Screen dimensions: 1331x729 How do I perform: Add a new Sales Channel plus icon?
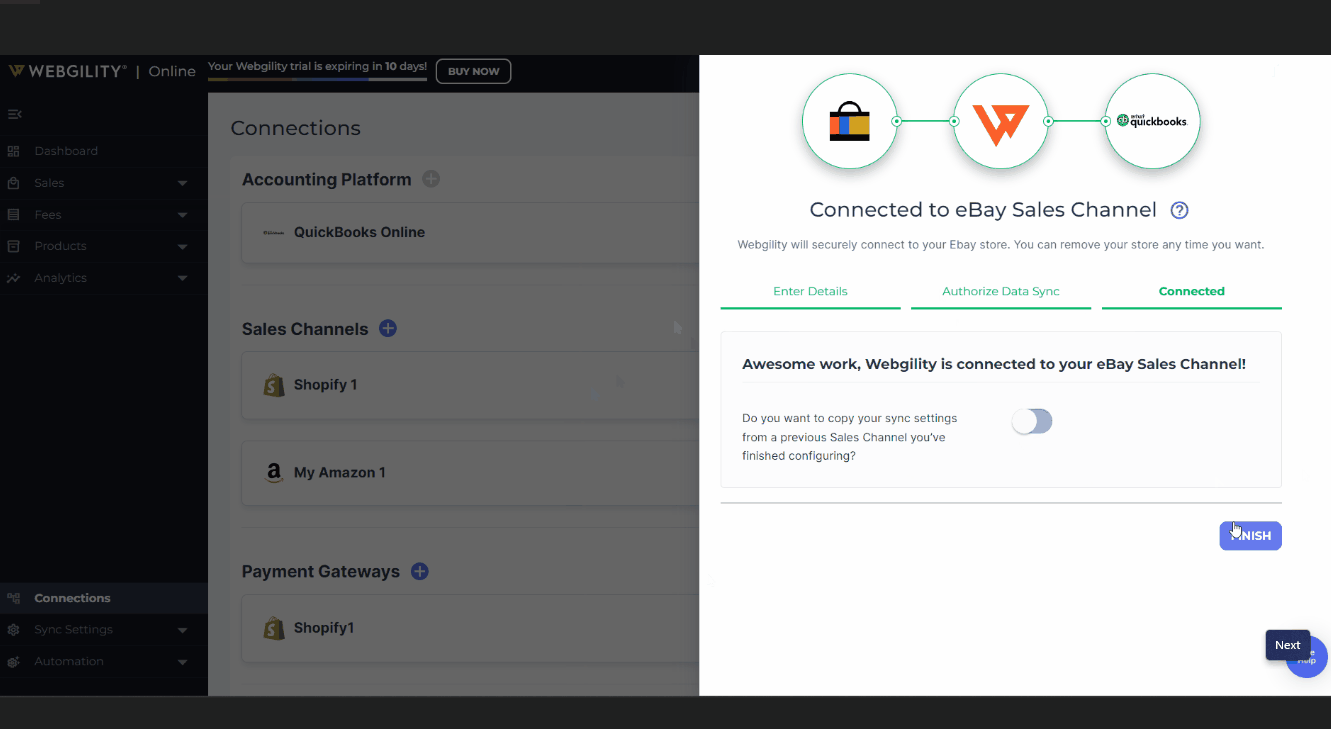coord(388,328)
